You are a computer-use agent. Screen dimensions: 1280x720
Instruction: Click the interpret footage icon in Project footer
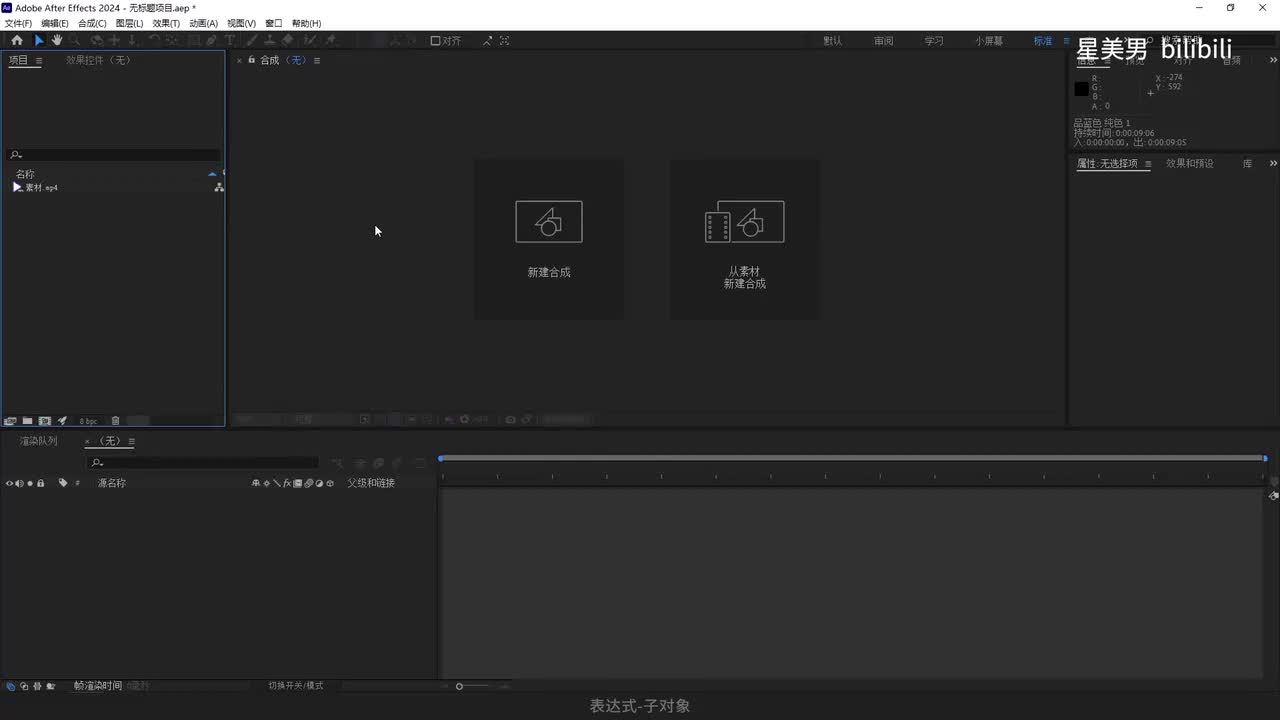point(11,421)
